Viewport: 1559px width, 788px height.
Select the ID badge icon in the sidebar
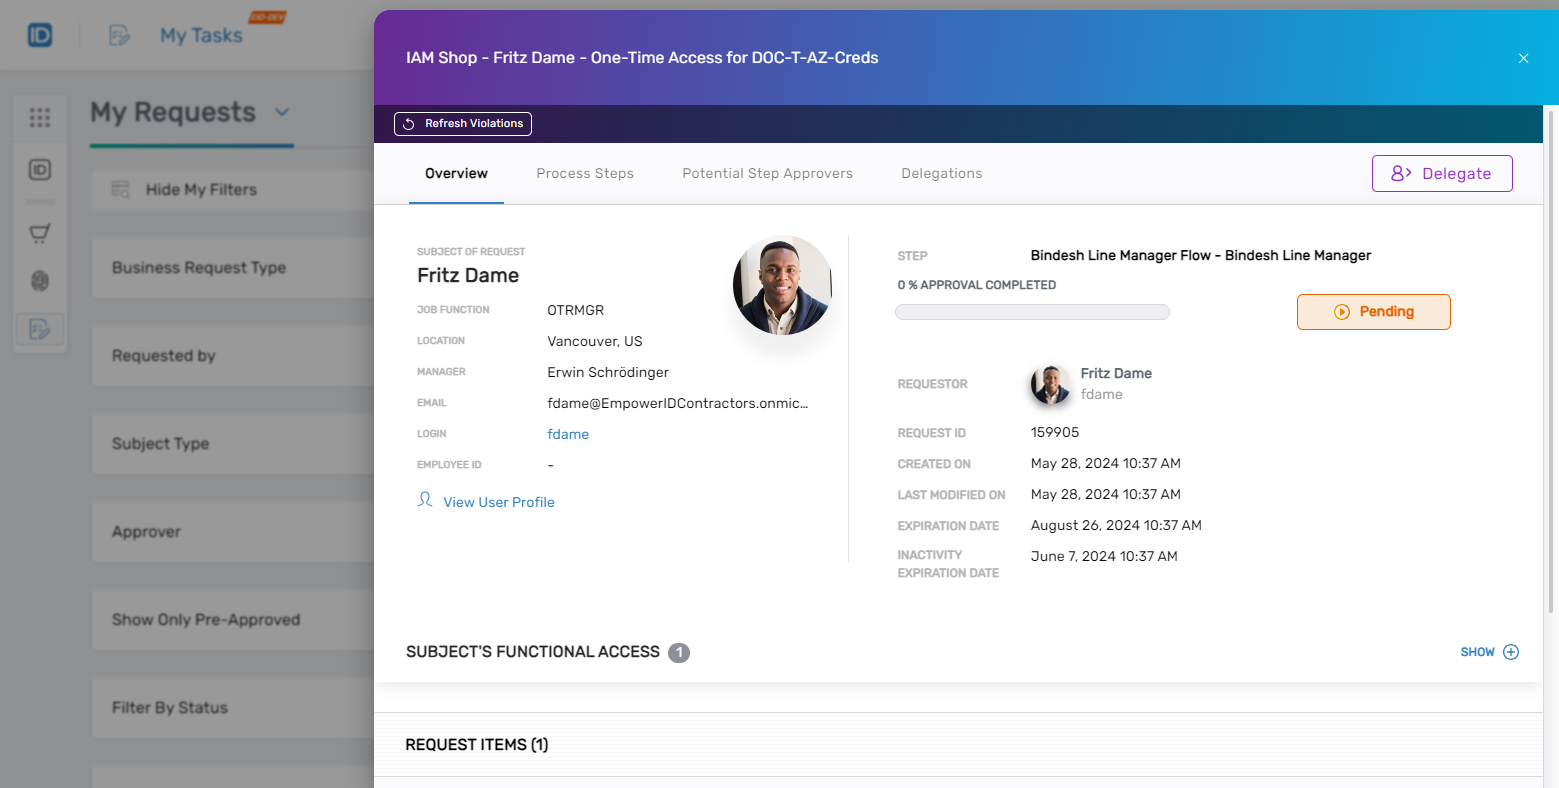pos(40,170)
